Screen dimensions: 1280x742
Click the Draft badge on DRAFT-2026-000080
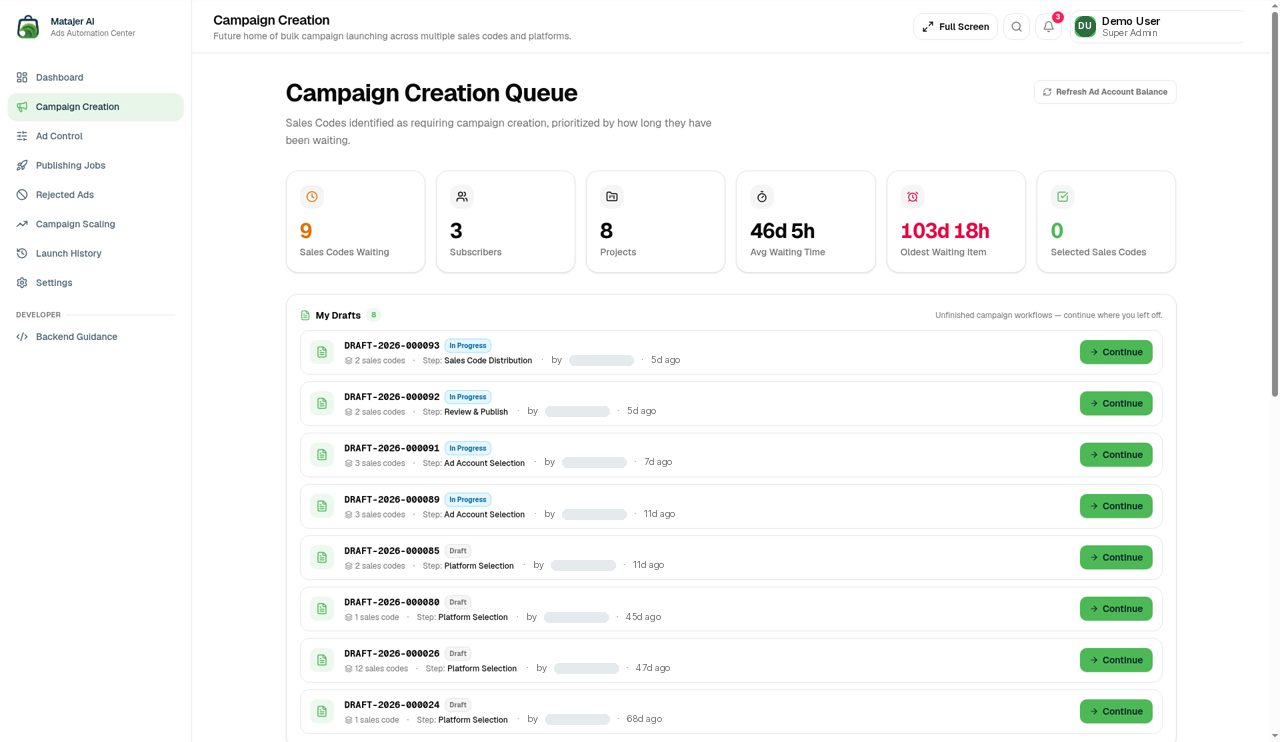click(458, 602)
